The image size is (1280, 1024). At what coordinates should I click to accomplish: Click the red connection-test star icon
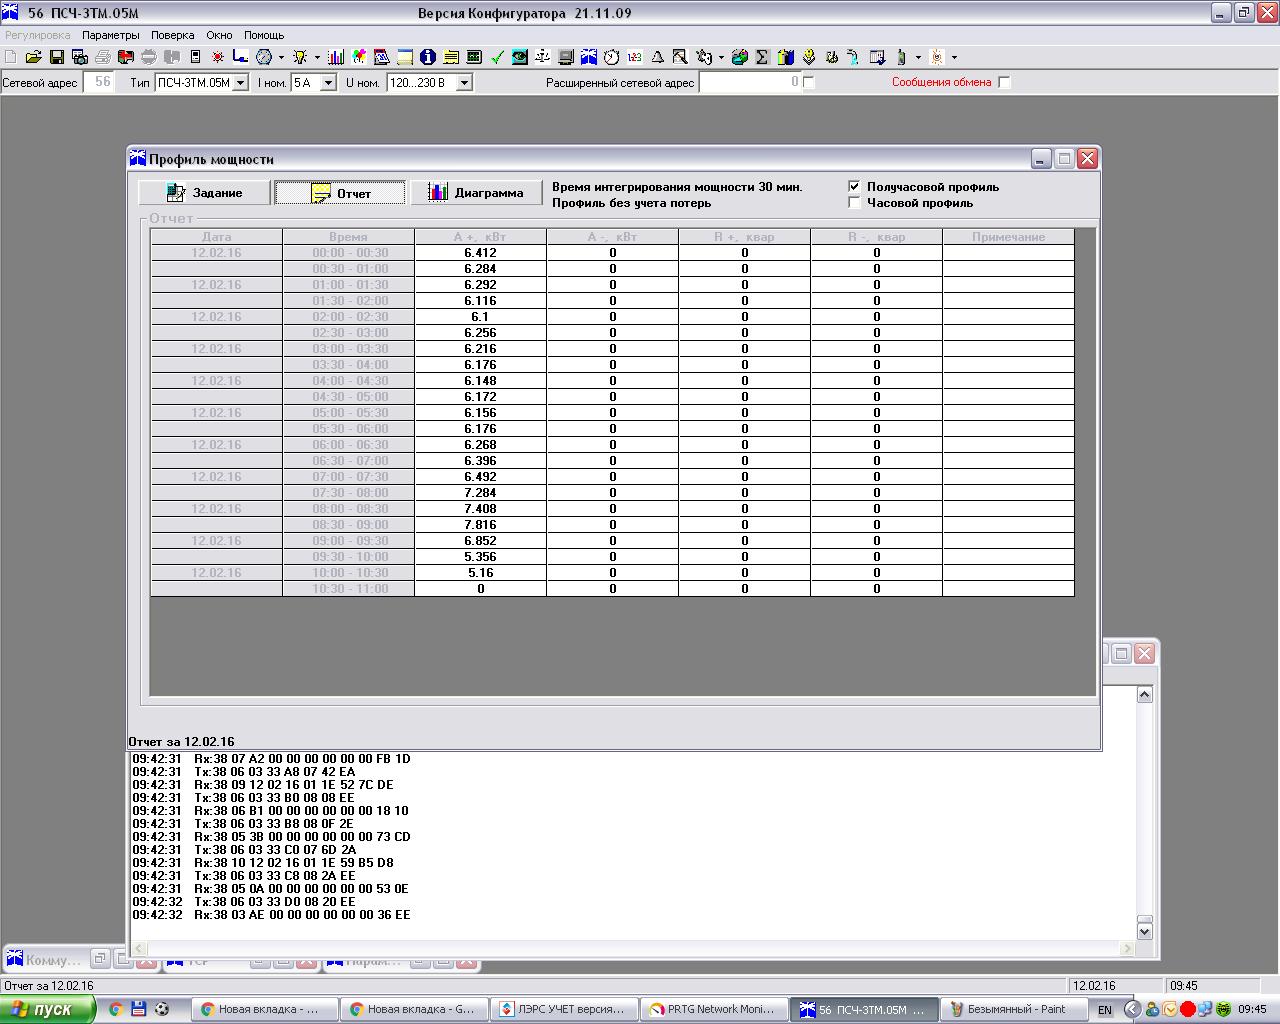218,57
